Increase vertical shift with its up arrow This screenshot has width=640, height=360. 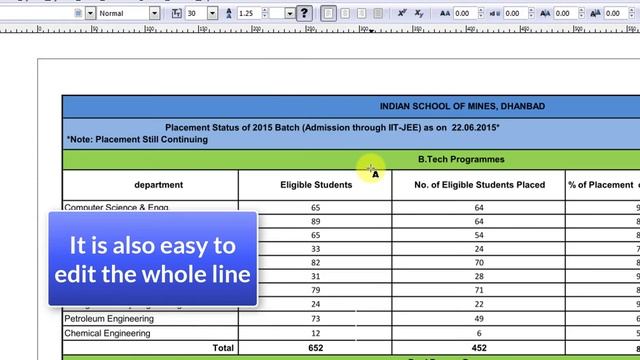coord(632,11)
